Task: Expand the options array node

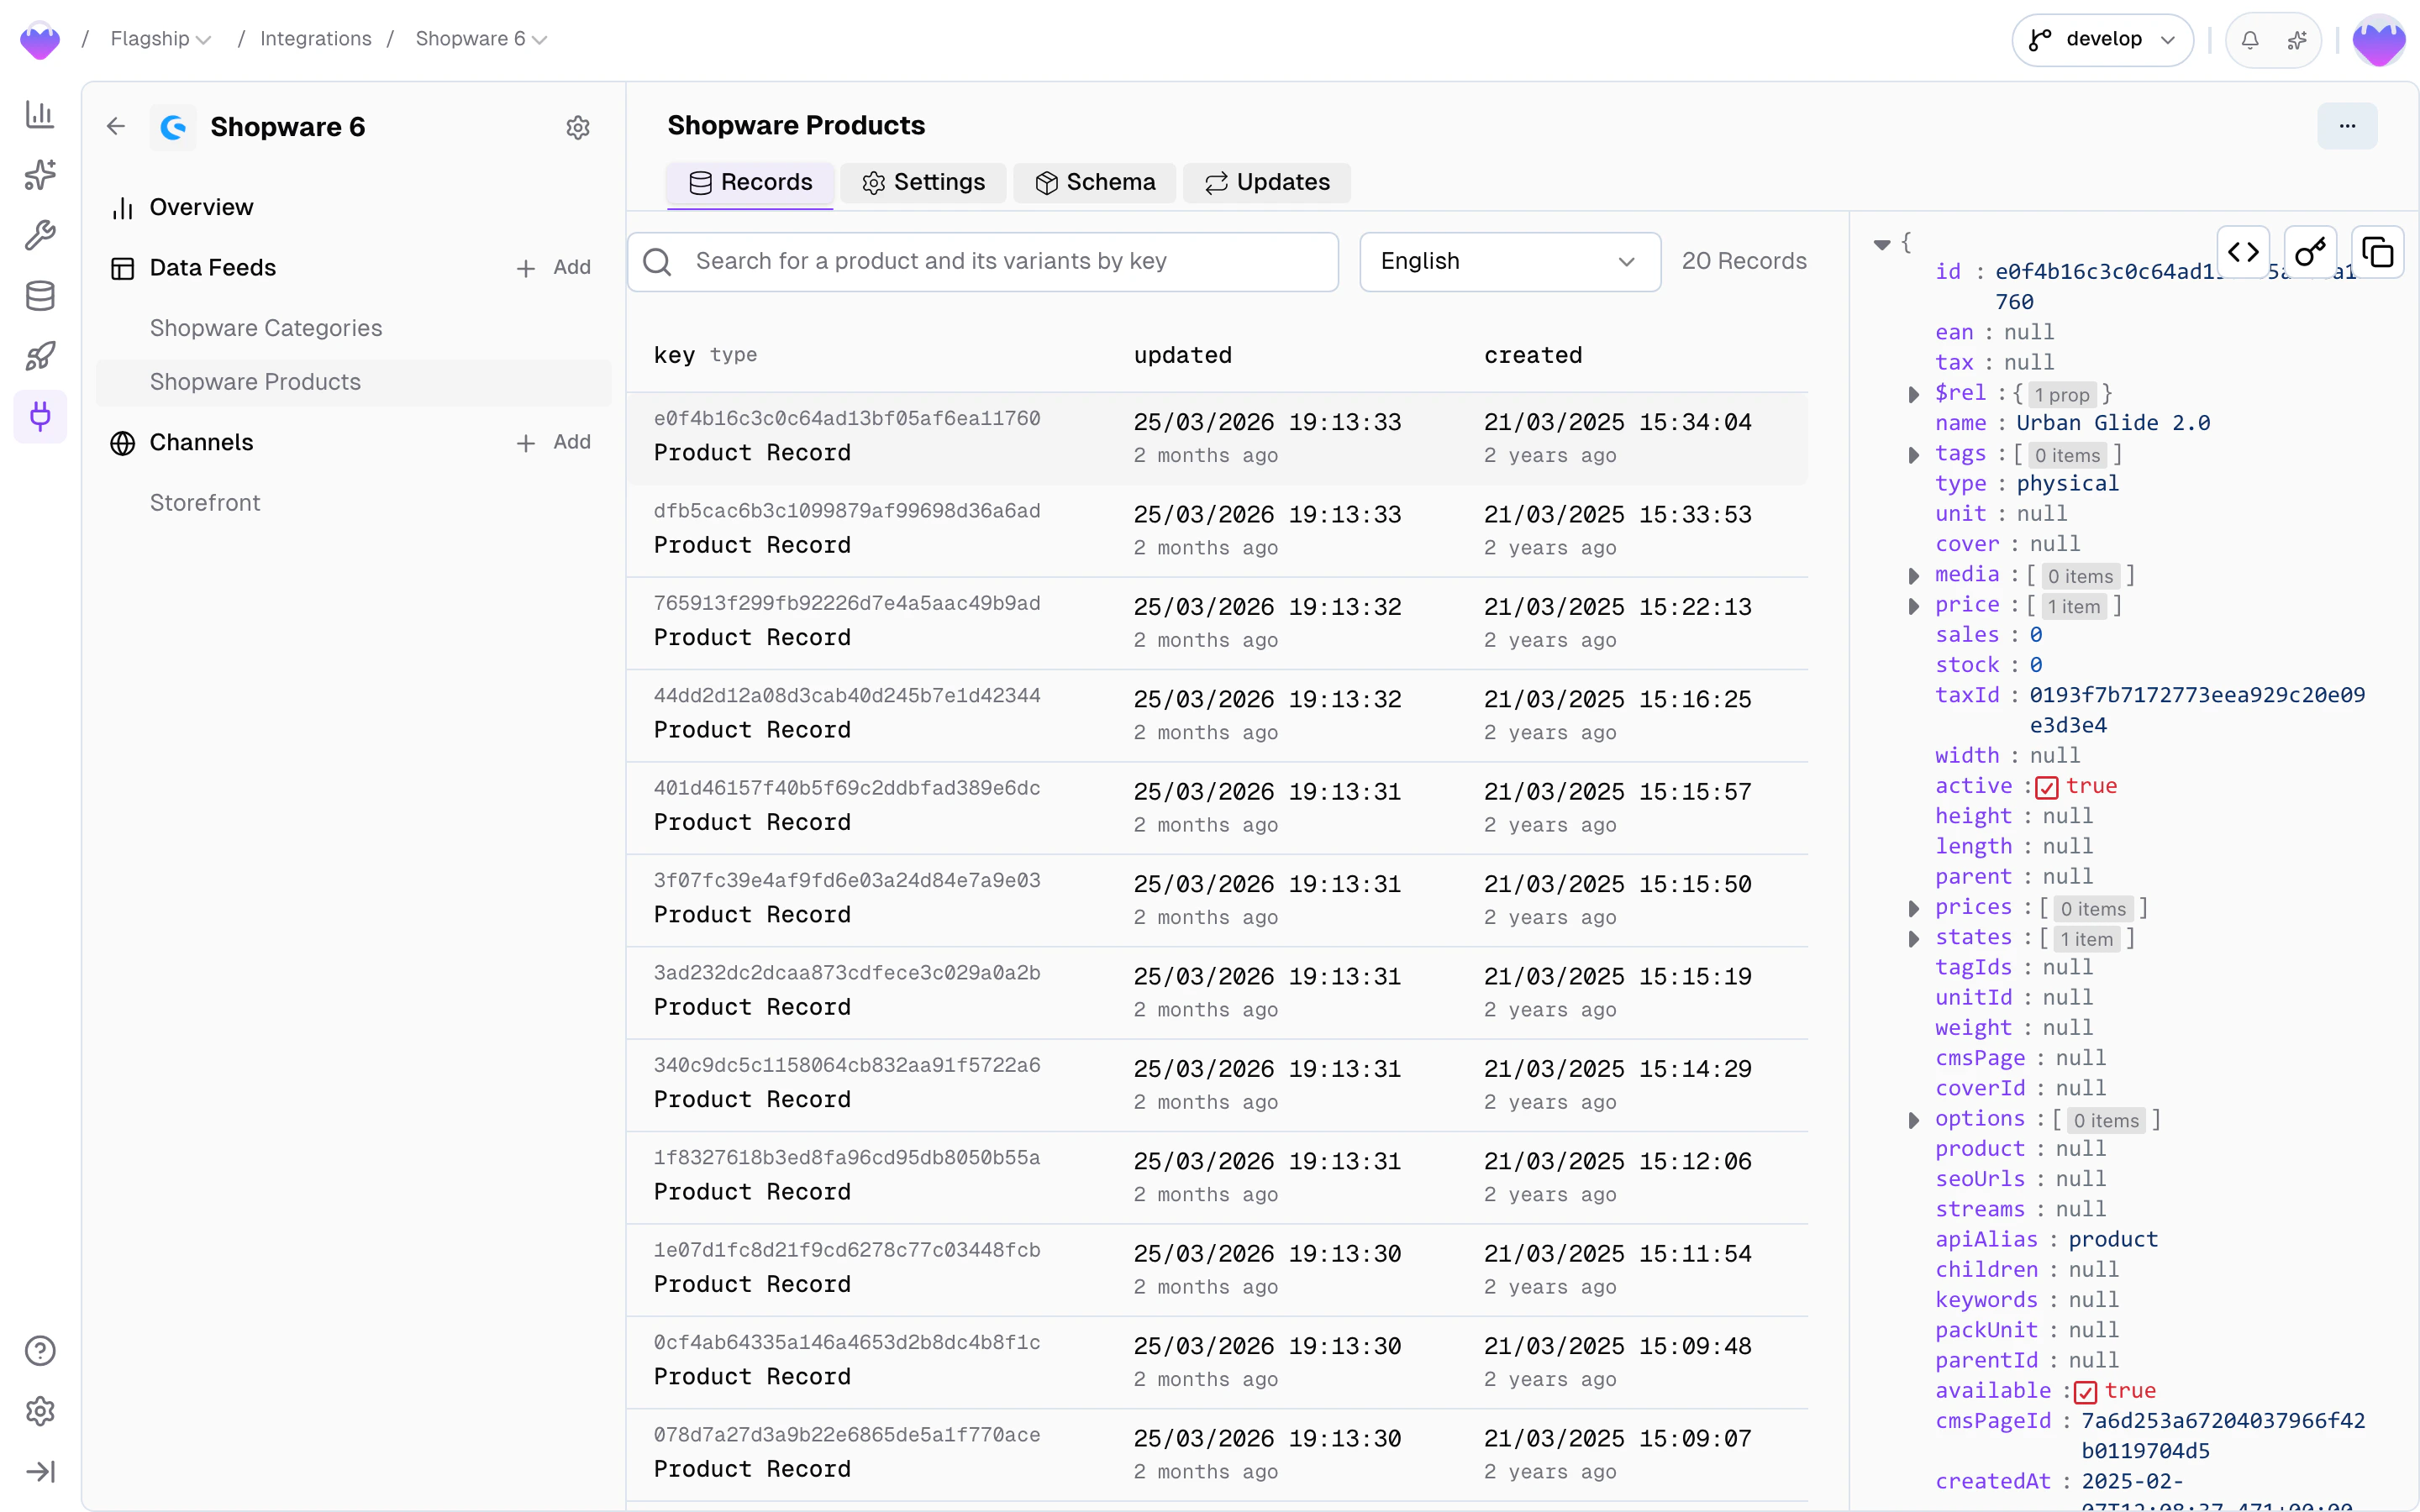Action: 1913,1120
